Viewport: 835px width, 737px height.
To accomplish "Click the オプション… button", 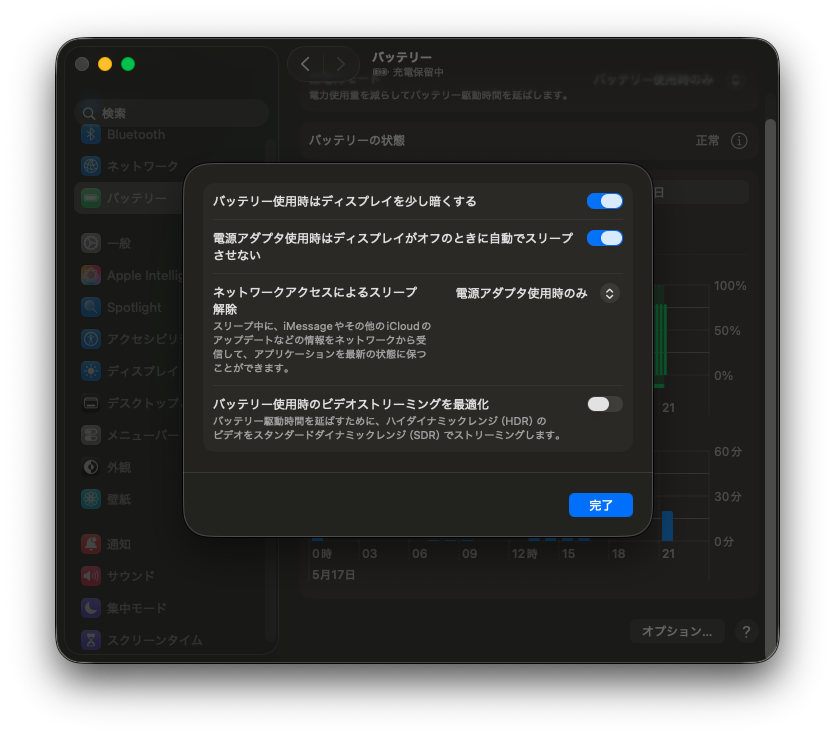I will (677, 632).
